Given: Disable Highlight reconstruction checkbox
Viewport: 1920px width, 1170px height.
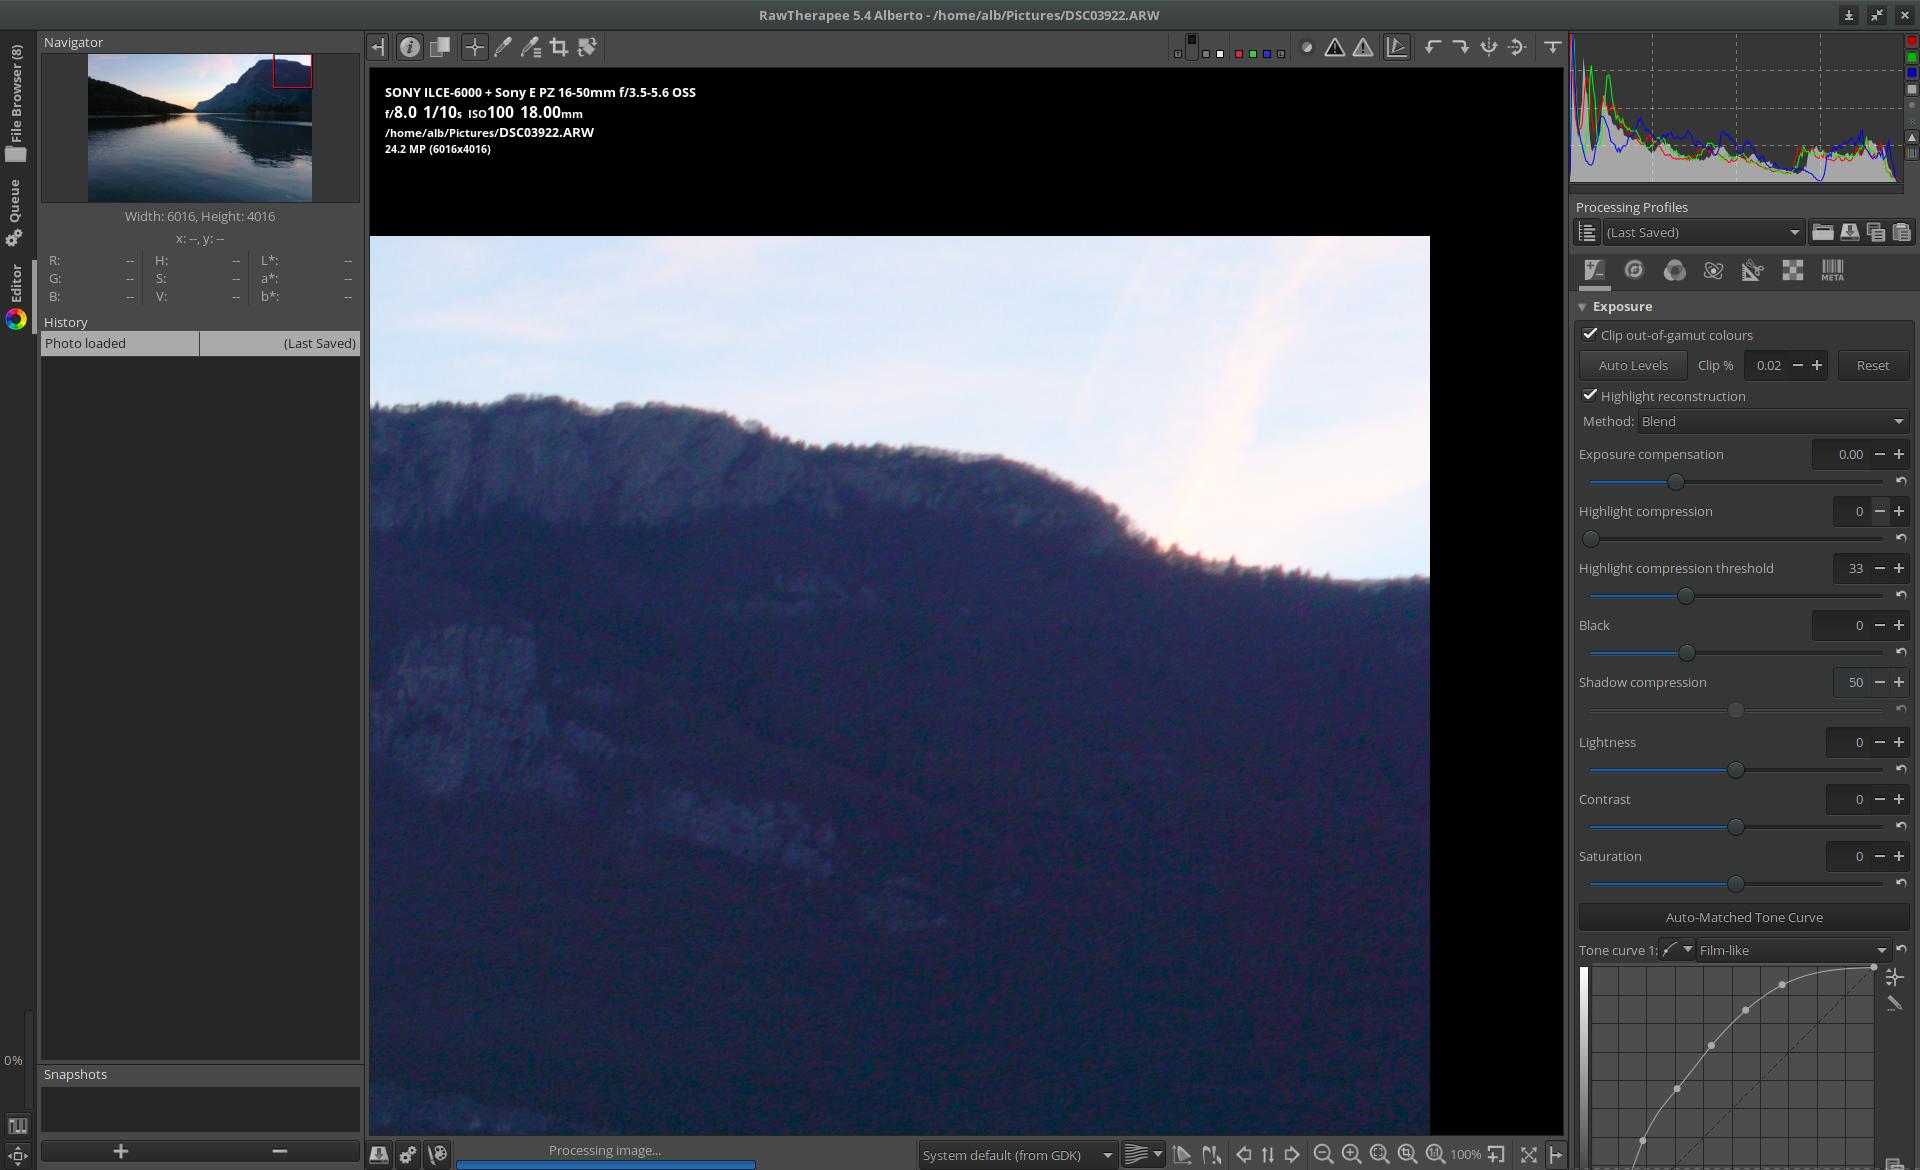Looking at the screenshot, I should coord(1590,396).
